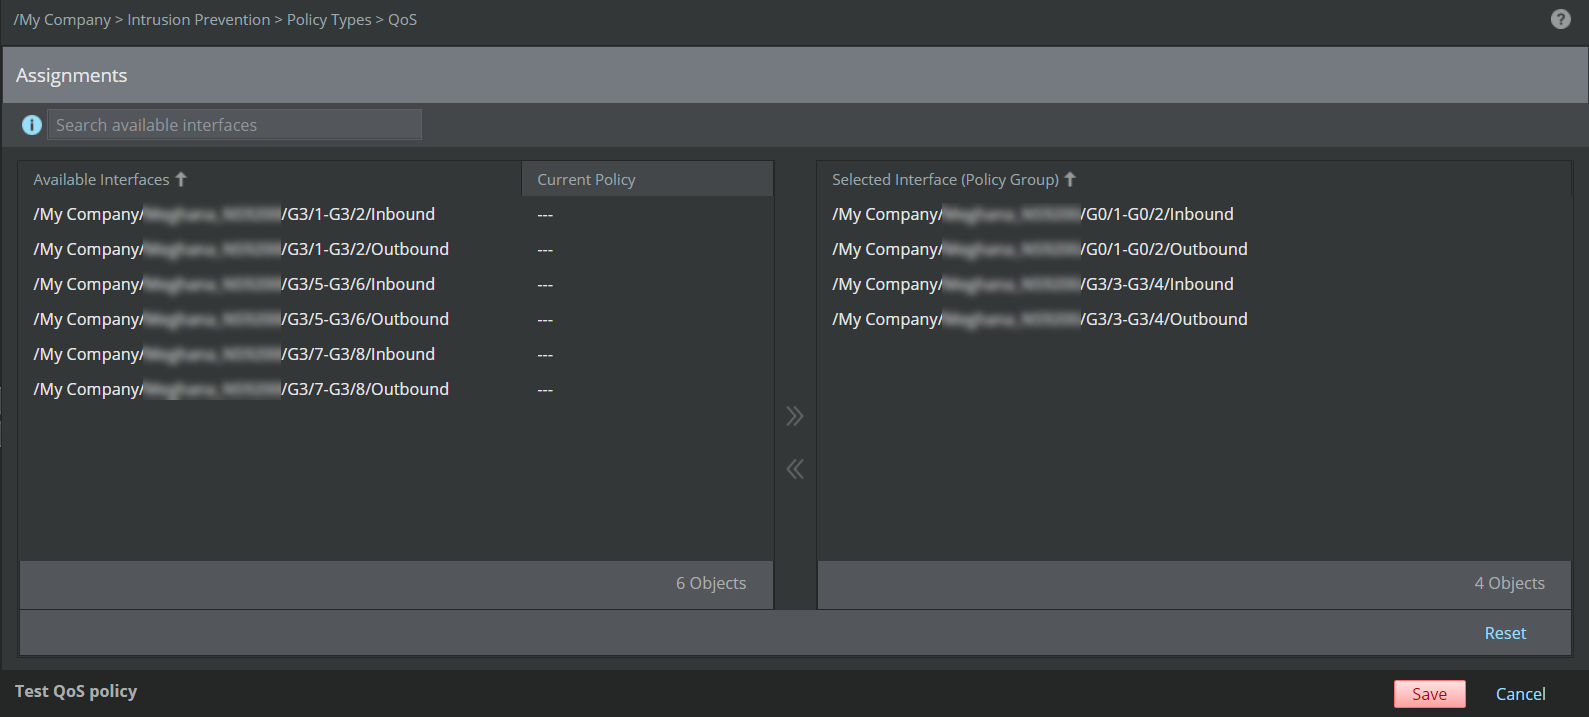Click the Available Interfaces column label
This screenshot has width=1589, height=717.
point(101,179)
